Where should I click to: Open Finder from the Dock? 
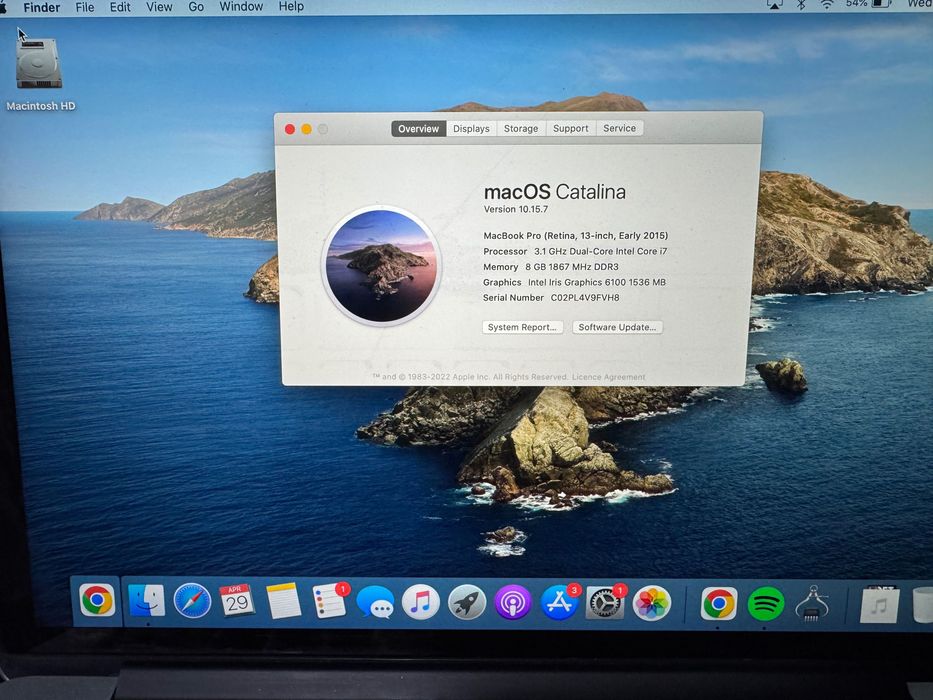[x=146, y=601]
